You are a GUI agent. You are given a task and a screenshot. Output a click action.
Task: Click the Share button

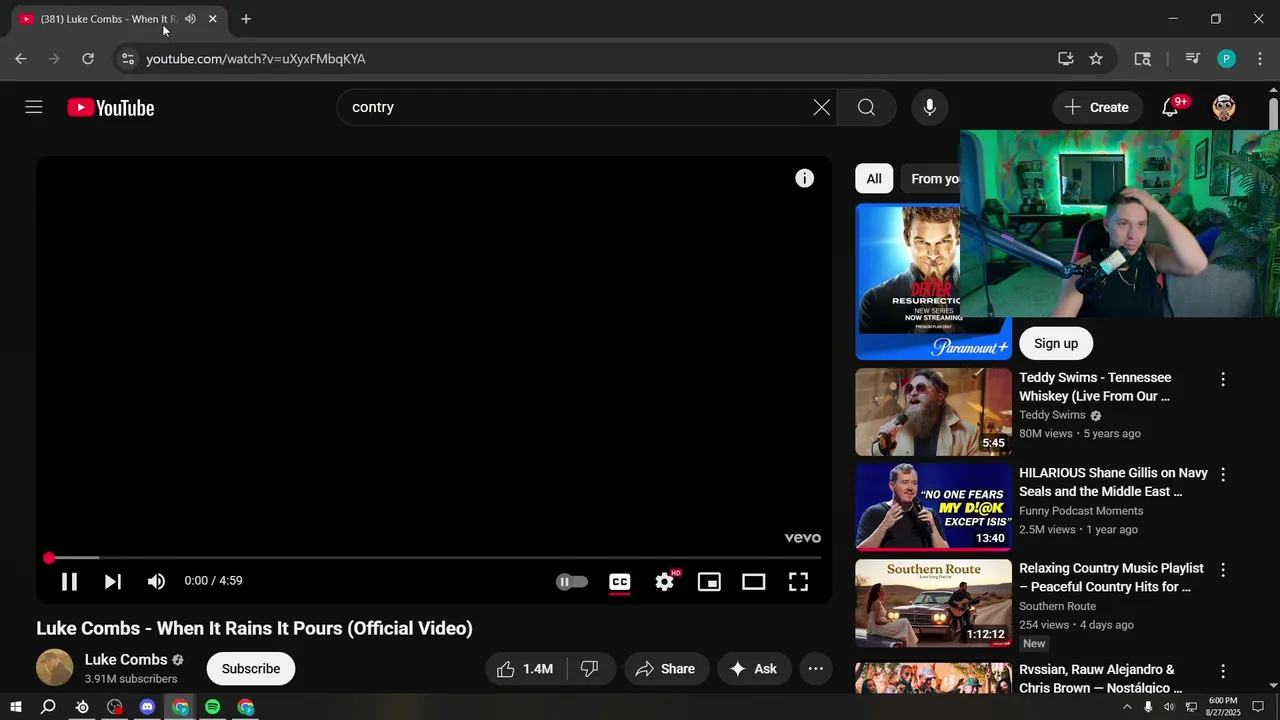point(666,669)
